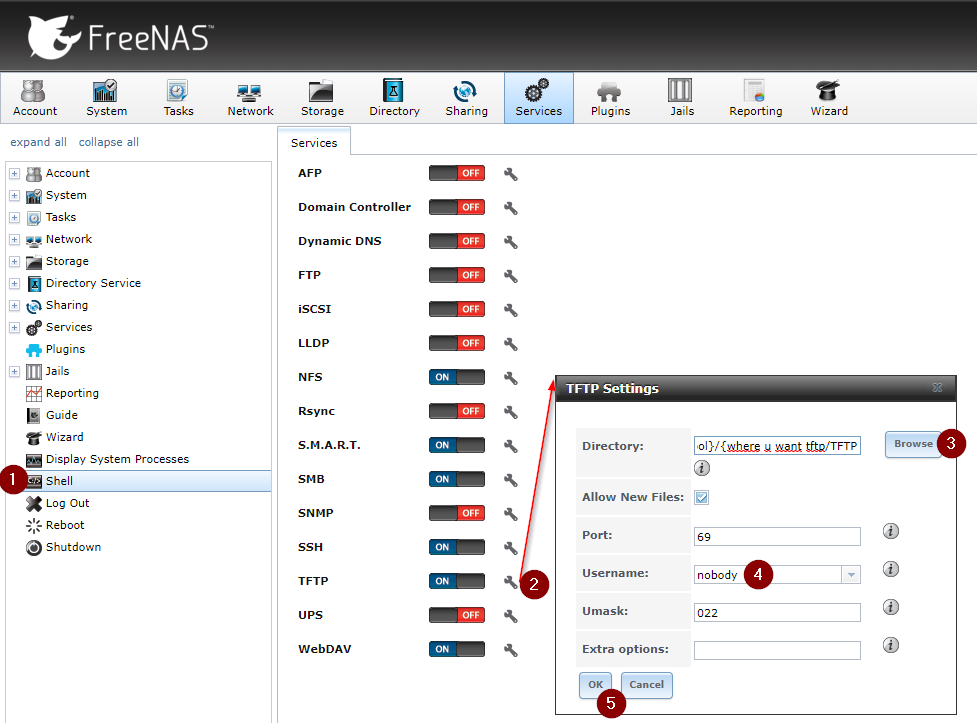This screenshot has width=977, height=723.
Task: Open NFS settings wrench icon
Action: click(x=511, y=378)
